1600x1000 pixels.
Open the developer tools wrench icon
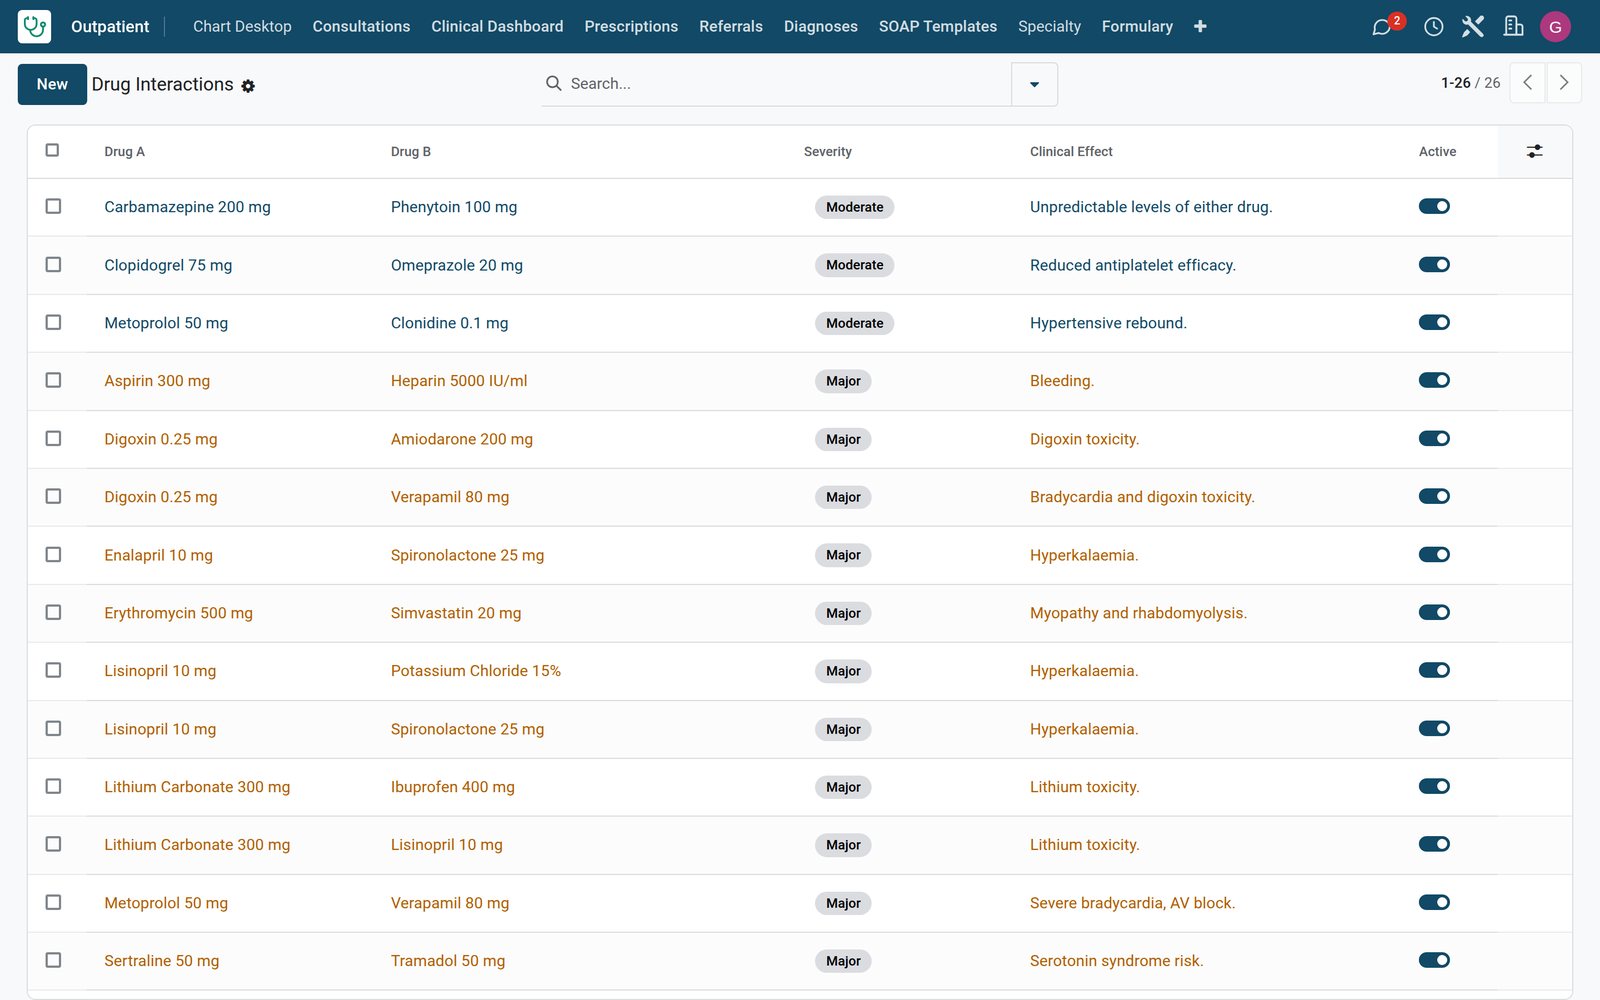tap(1472, 27)
